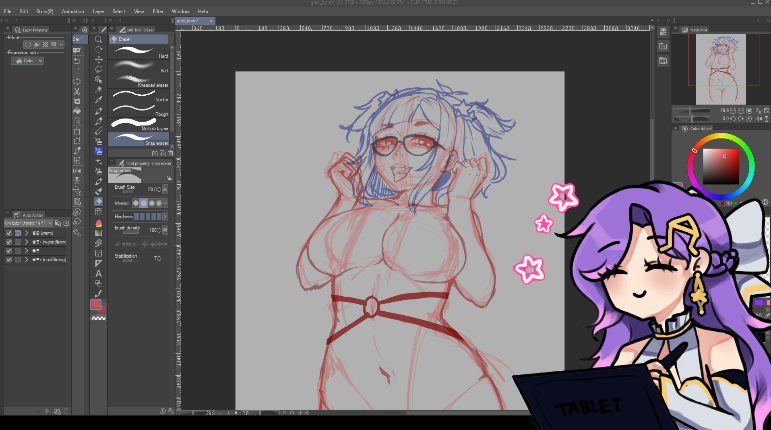The height and width of the screenshot is (430, 771).
Task: Click the Border effect icon in Layer Property
Action: 28,44
